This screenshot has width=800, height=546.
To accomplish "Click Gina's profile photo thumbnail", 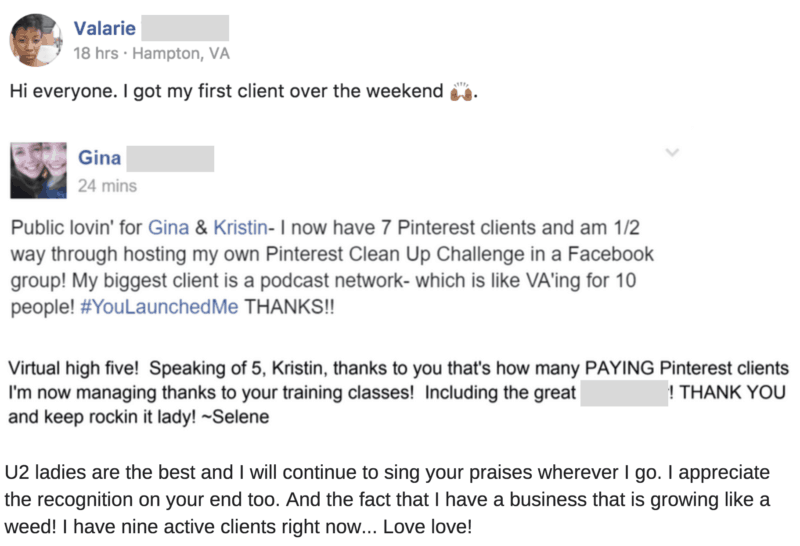I will pyautogui.click(x=38, y=169).
